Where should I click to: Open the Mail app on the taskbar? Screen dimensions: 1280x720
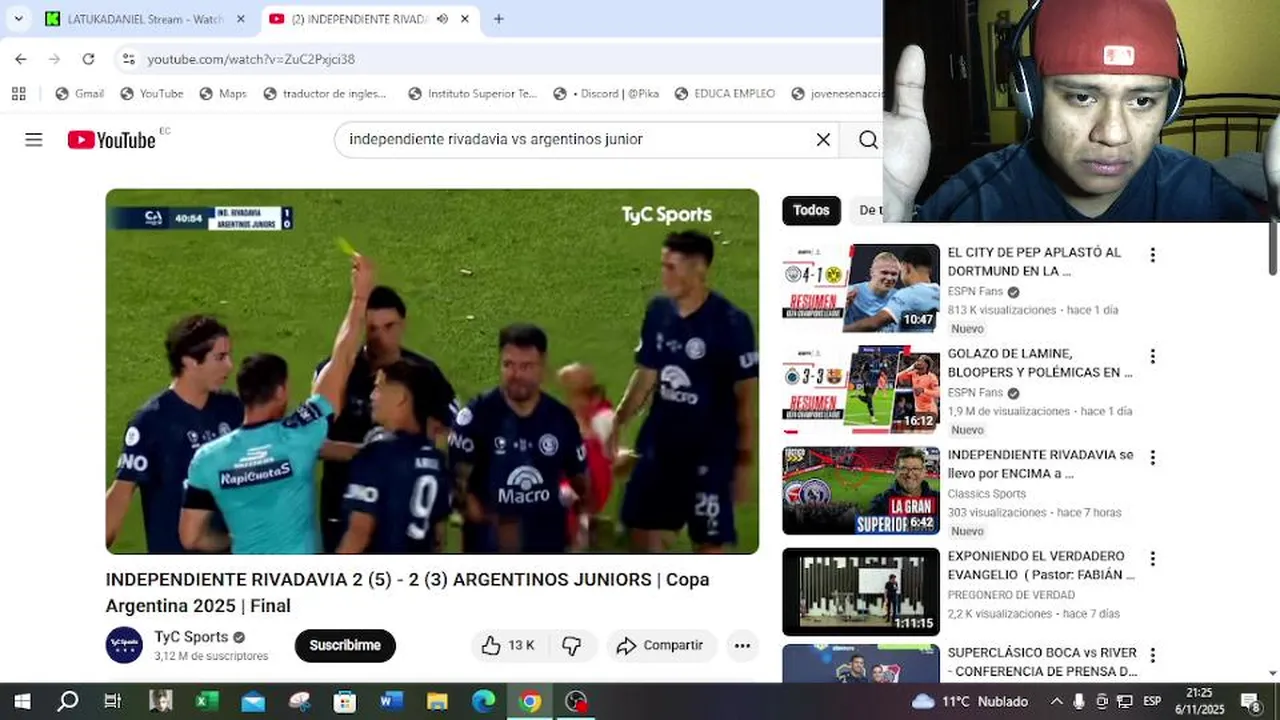click(252, 701)
